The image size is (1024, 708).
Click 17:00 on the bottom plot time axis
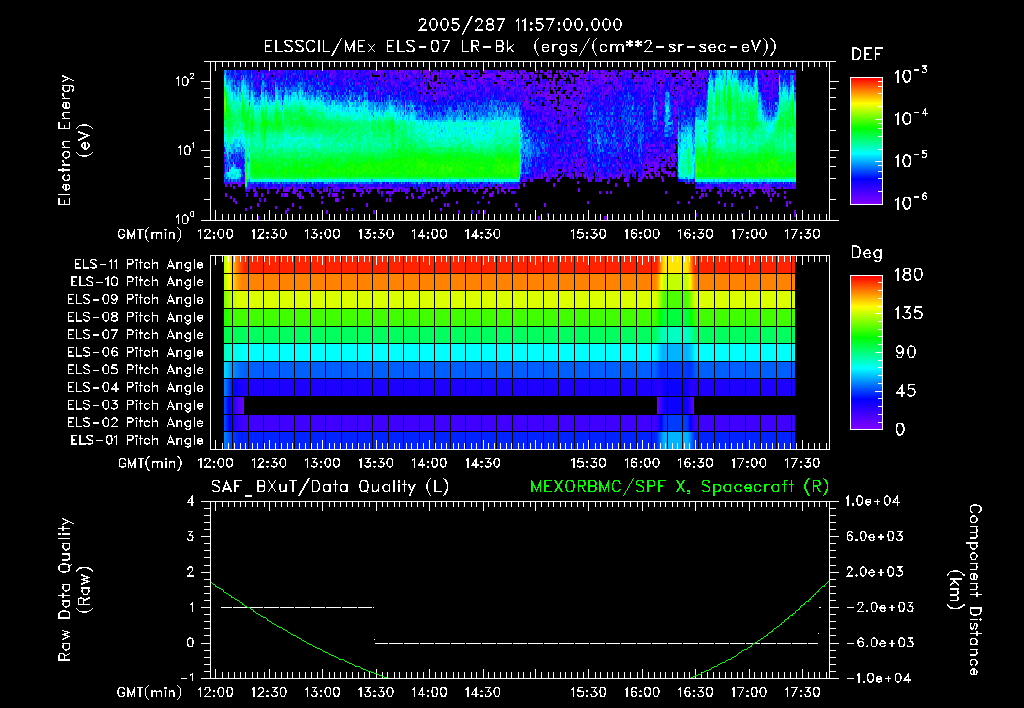pyautogui.click(x=748, y=692)
